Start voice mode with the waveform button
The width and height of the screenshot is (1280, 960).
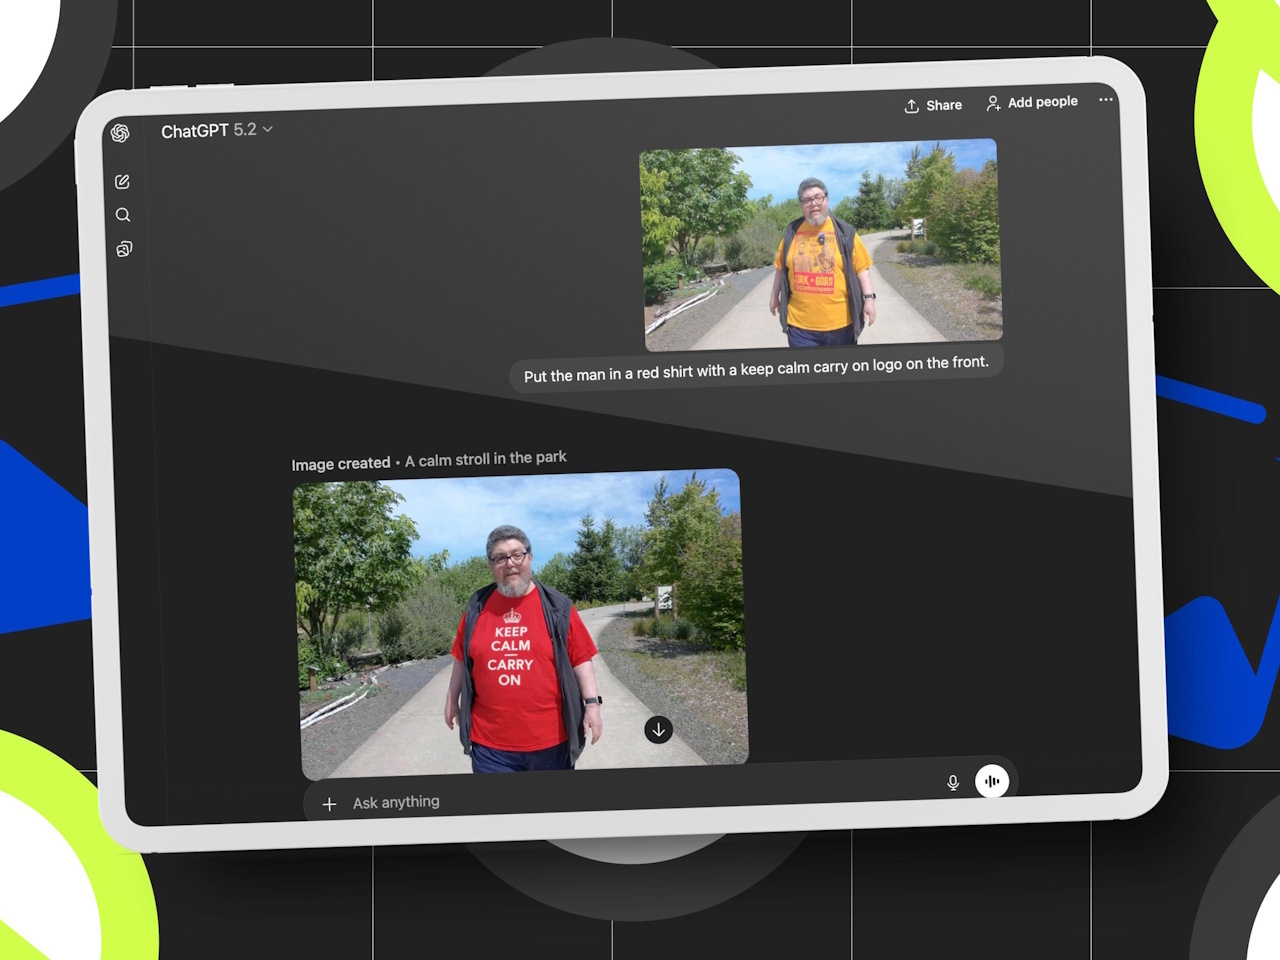pos(992,781)
